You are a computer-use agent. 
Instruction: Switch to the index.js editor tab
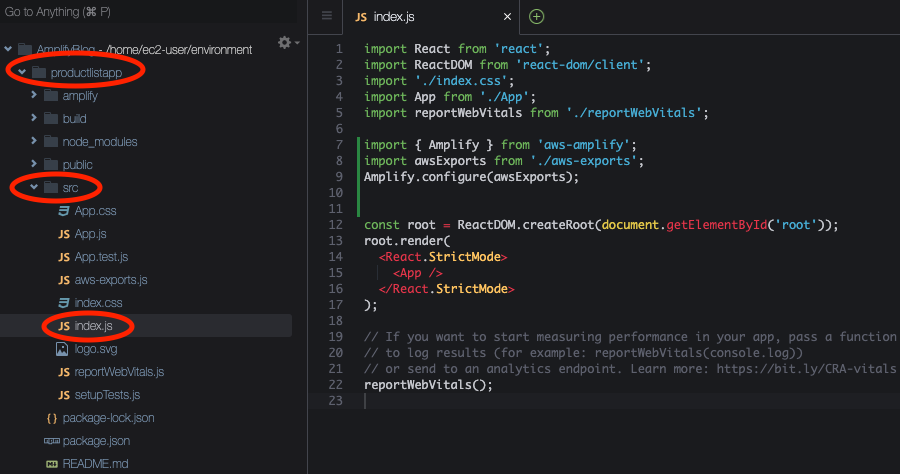click(x=431, y=17)
